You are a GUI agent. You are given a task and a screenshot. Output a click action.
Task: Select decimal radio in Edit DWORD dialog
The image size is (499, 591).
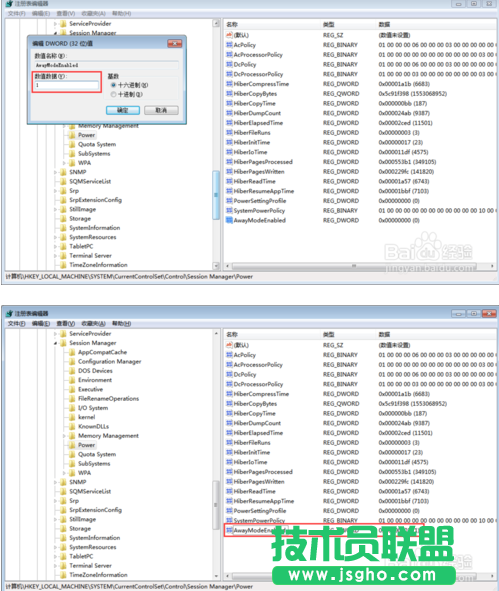[113, 94]
